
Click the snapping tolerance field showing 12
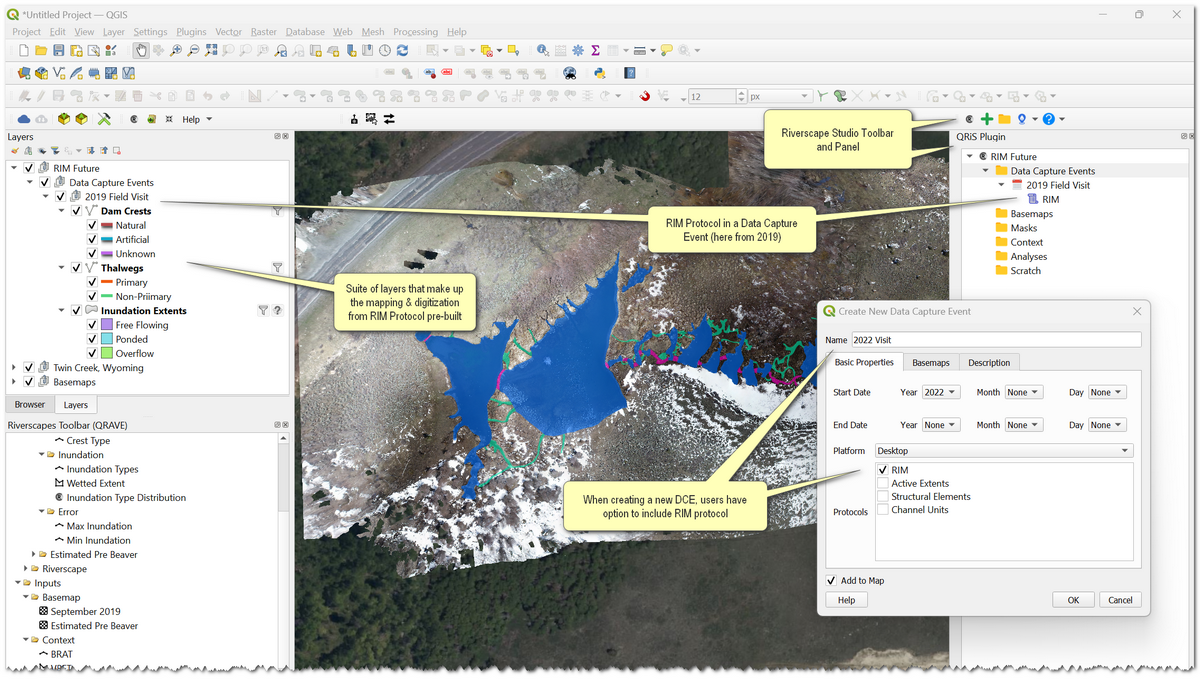click(x=717, y=96)
